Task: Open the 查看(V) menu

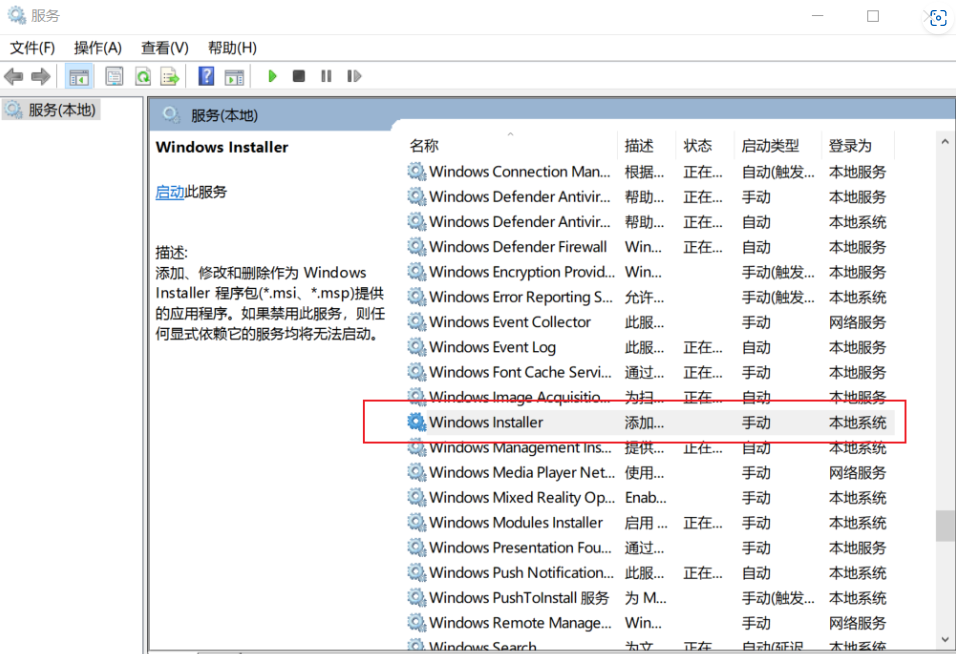Action: click(x=165, y=48)
